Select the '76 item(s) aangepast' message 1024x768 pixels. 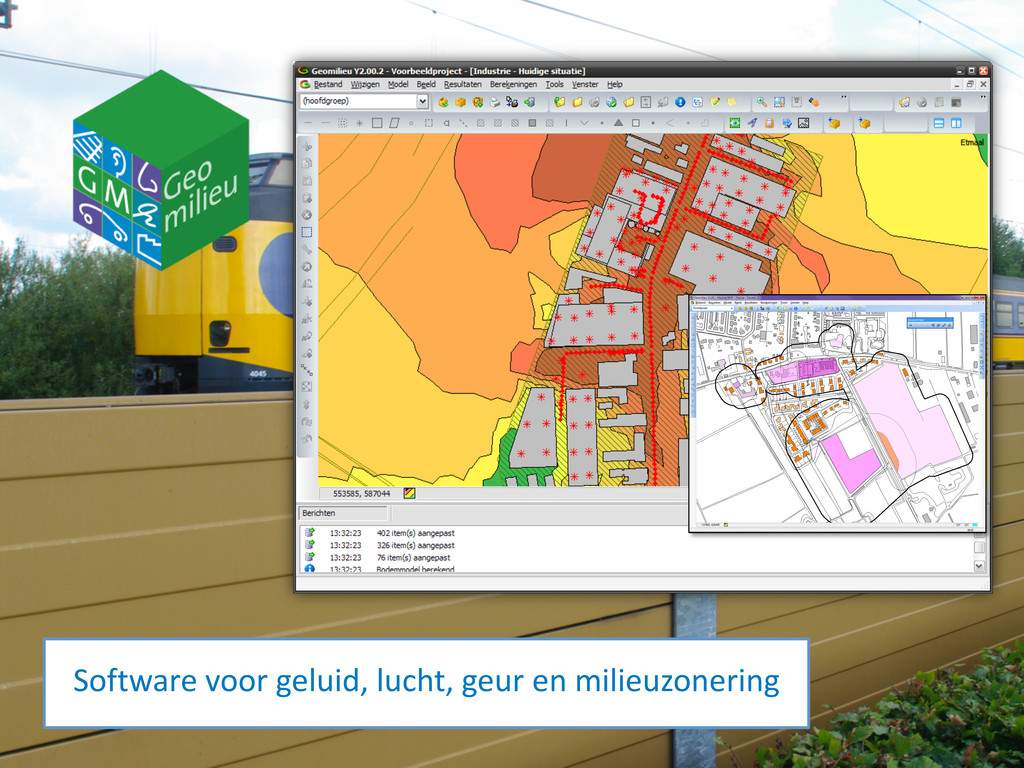(x=413, y=558)
